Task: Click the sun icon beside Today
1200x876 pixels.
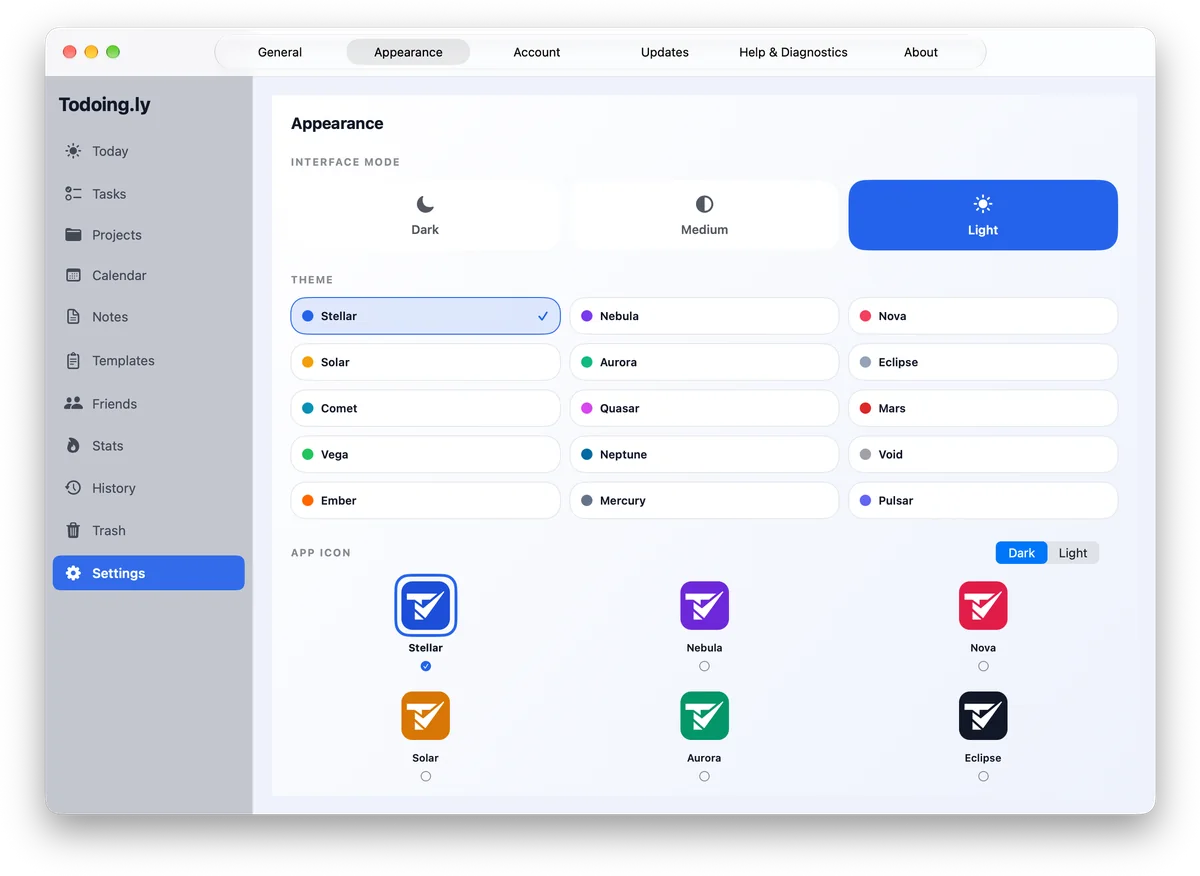Action: tap(73, 151)
